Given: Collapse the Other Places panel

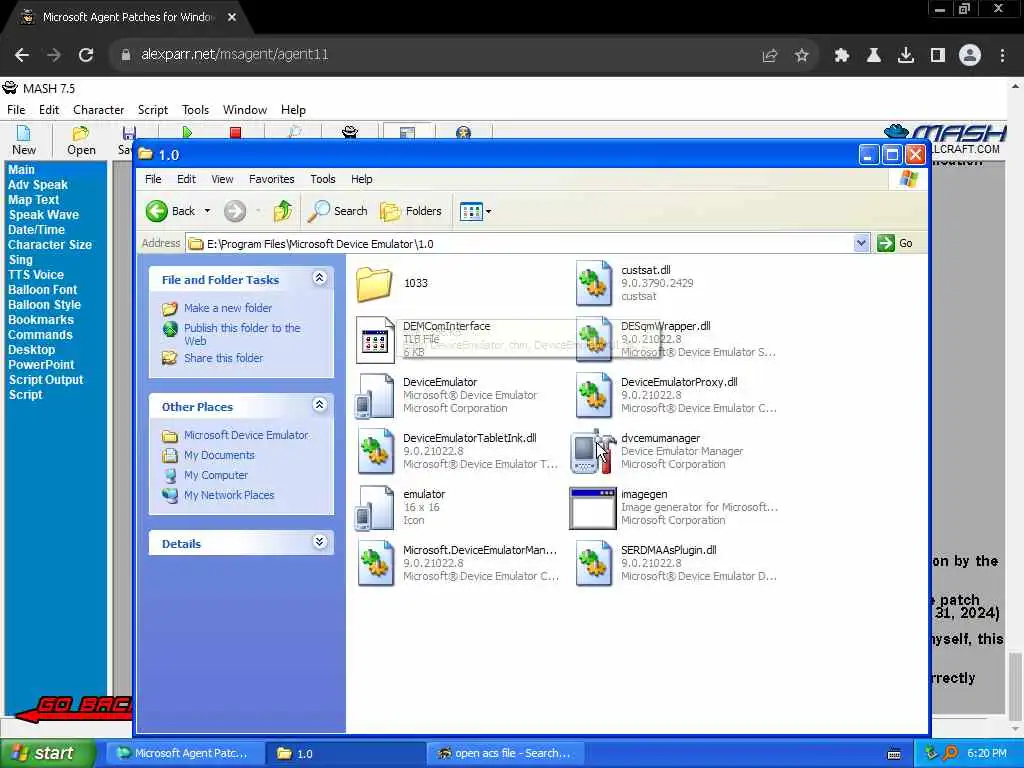Looking at the screenshot, I should coord(319,405).
